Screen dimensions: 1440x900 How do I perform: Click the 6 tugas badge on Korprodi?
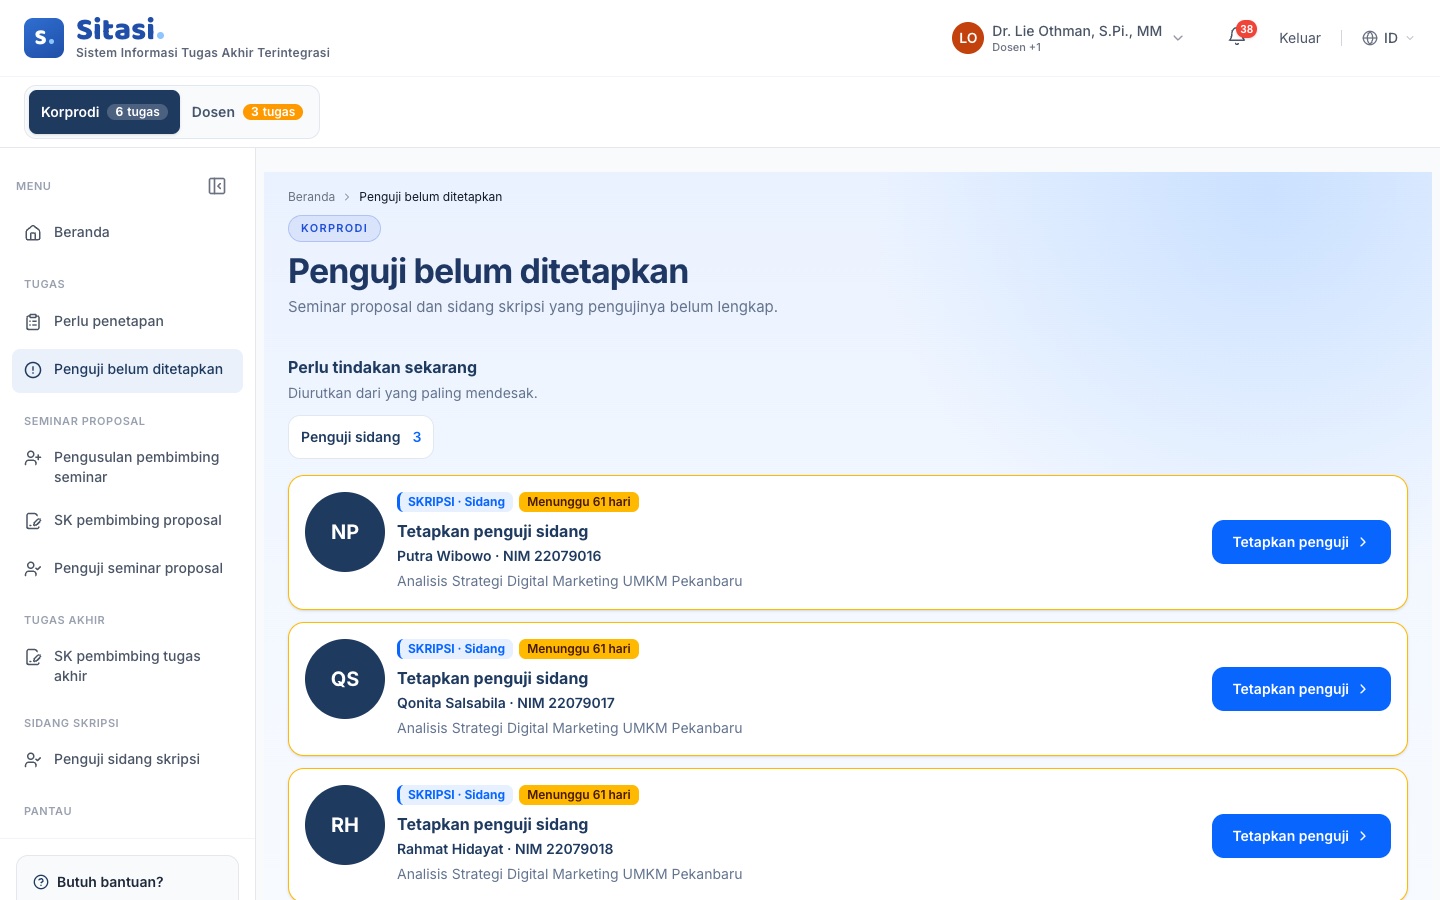138,112
